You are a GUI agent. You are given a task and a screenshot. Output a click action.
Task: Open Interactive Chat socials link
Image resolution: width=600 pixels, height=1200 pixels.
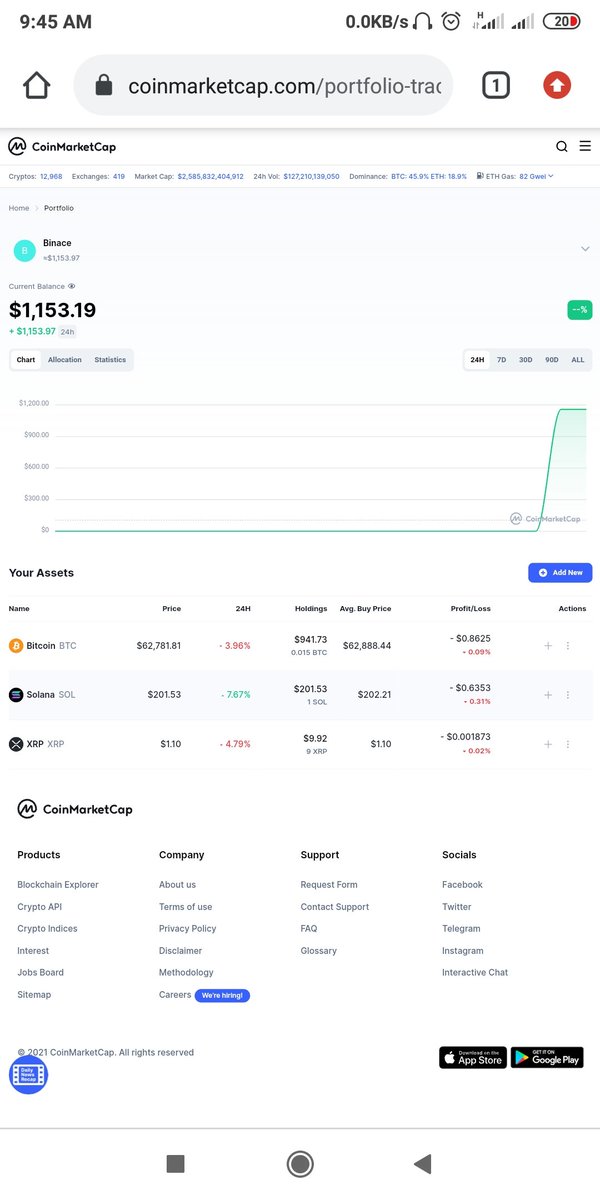475,973
